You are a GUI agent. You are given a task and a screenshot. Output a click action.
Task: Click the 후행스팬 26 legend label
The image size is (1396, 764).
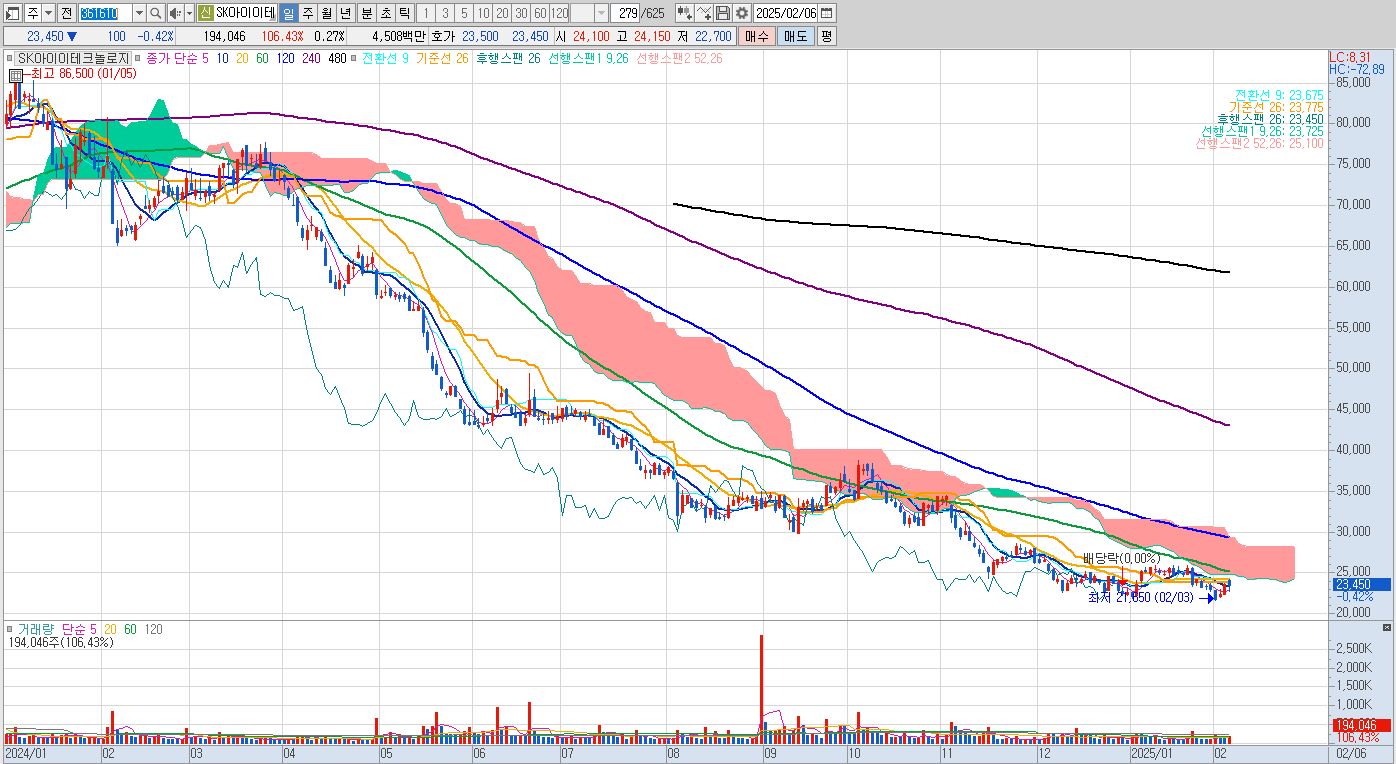point(508,58)
